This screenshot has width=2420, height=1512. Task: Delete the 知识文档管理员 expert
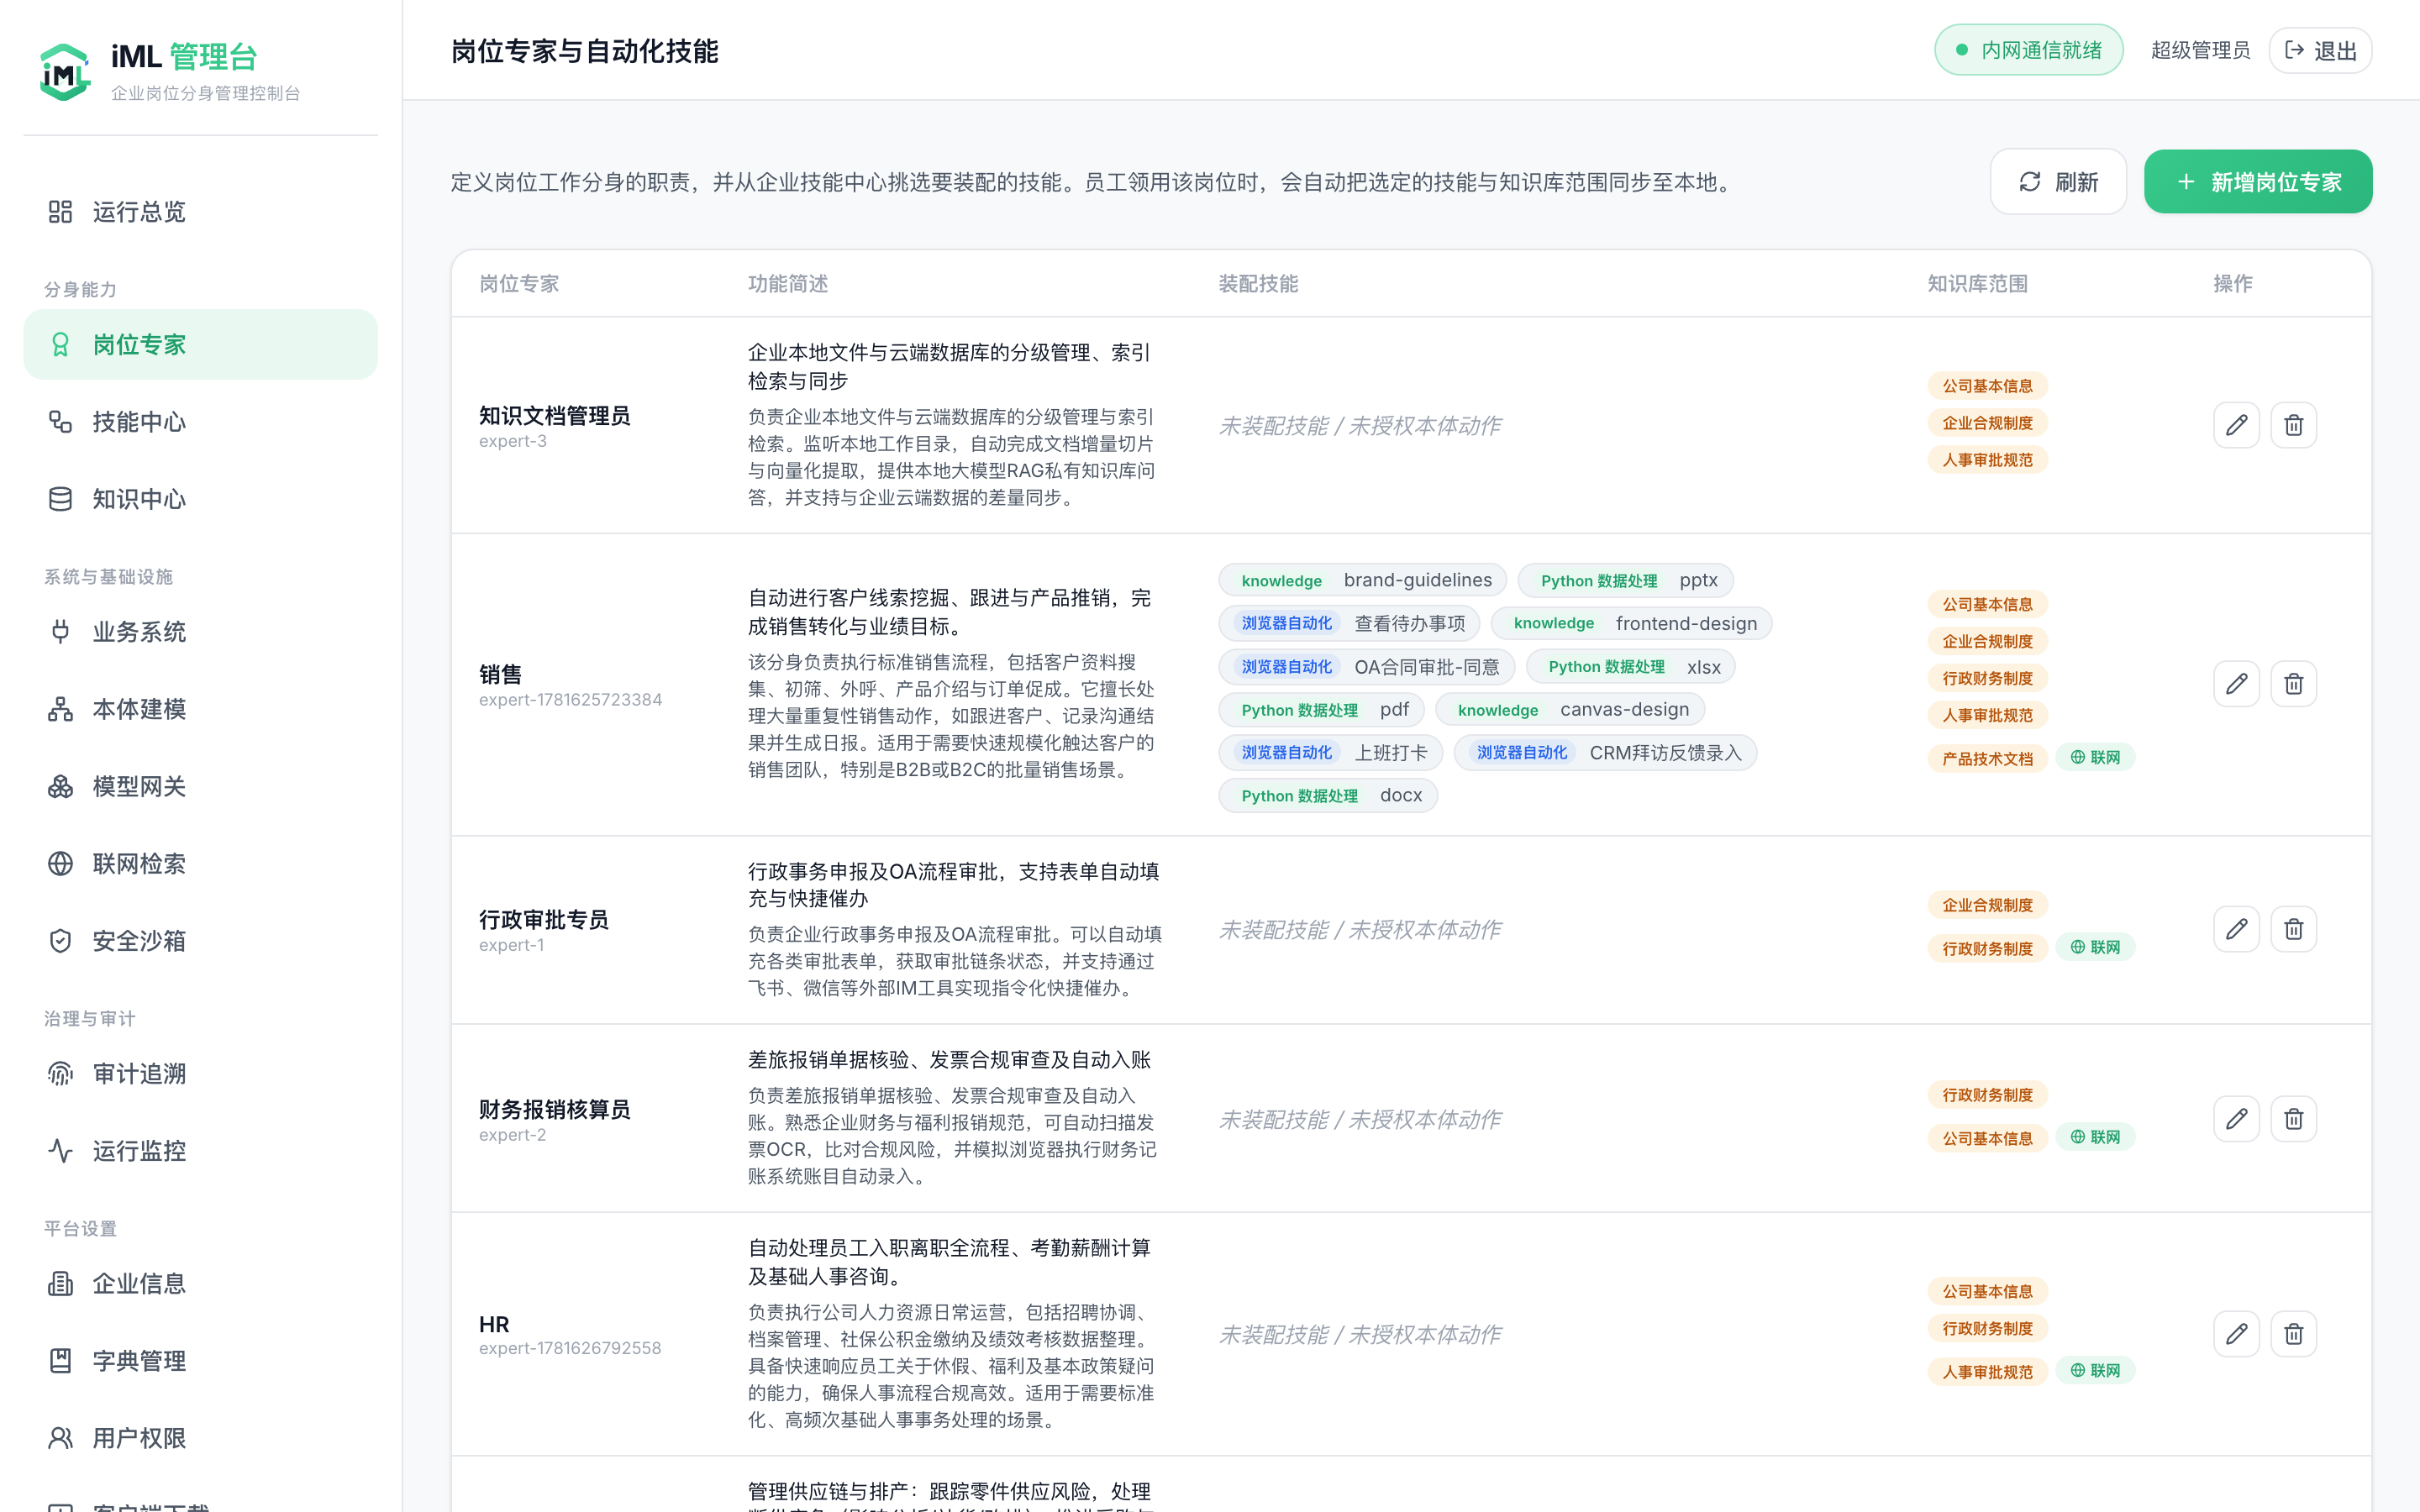click(2293, 426)
